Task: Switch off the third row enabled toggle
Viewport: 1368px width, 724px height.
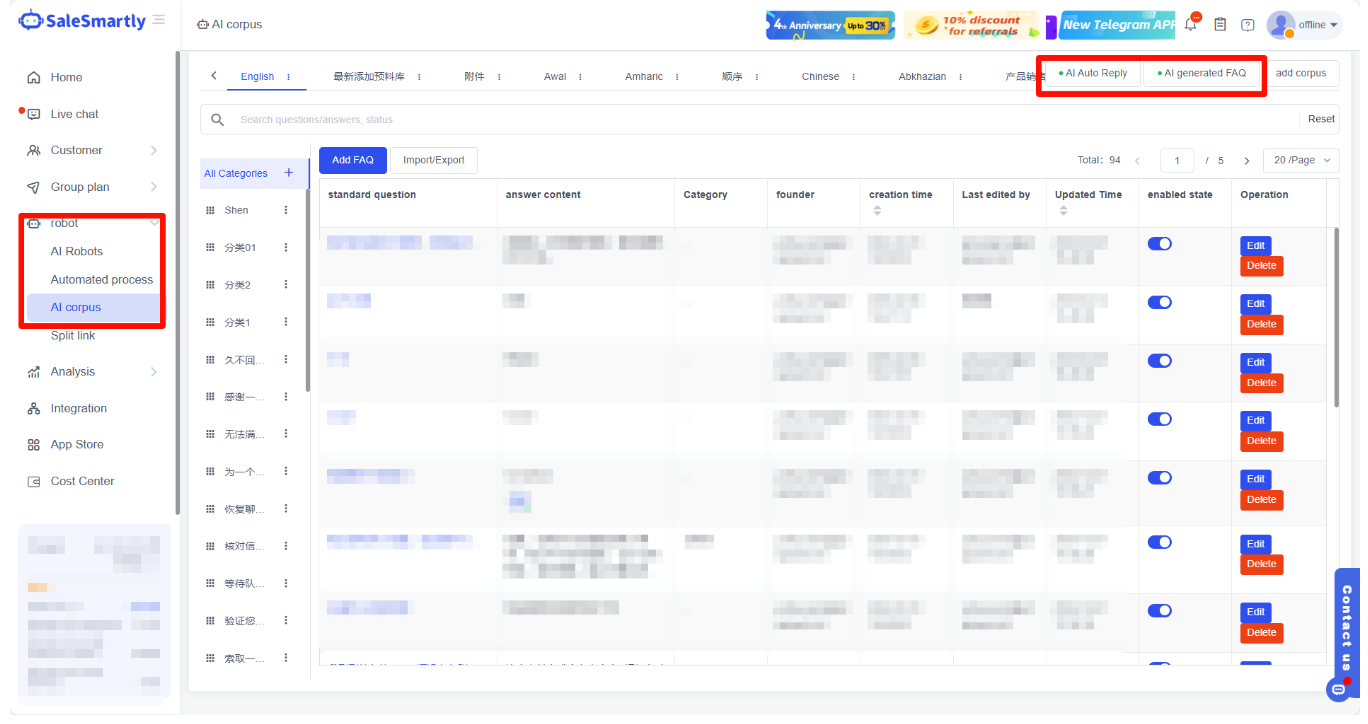Action: click(x=1159, y=361)
